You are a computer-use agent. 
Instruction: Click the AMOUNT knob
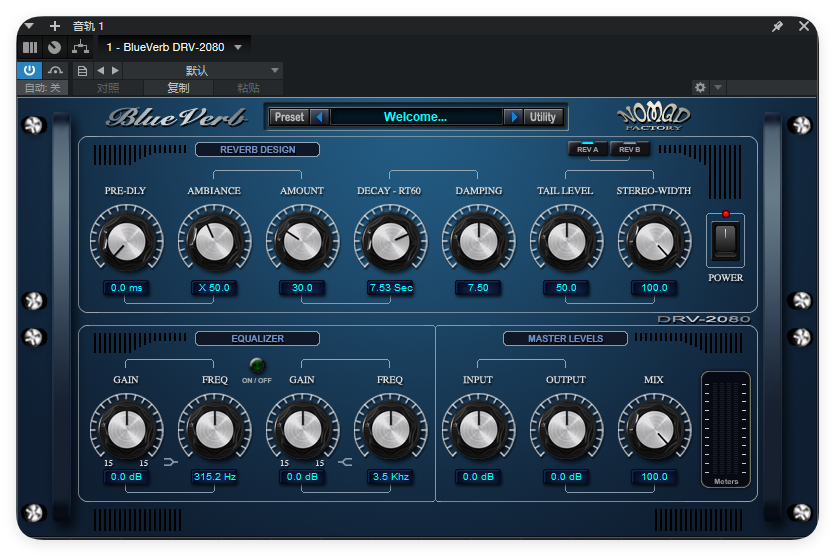(x=302, y=241)
